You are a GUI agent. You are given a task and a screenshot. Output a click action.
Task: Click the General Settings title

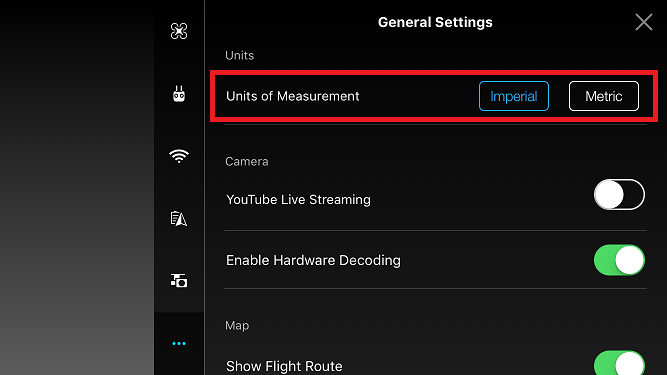(x=435, y=22)
